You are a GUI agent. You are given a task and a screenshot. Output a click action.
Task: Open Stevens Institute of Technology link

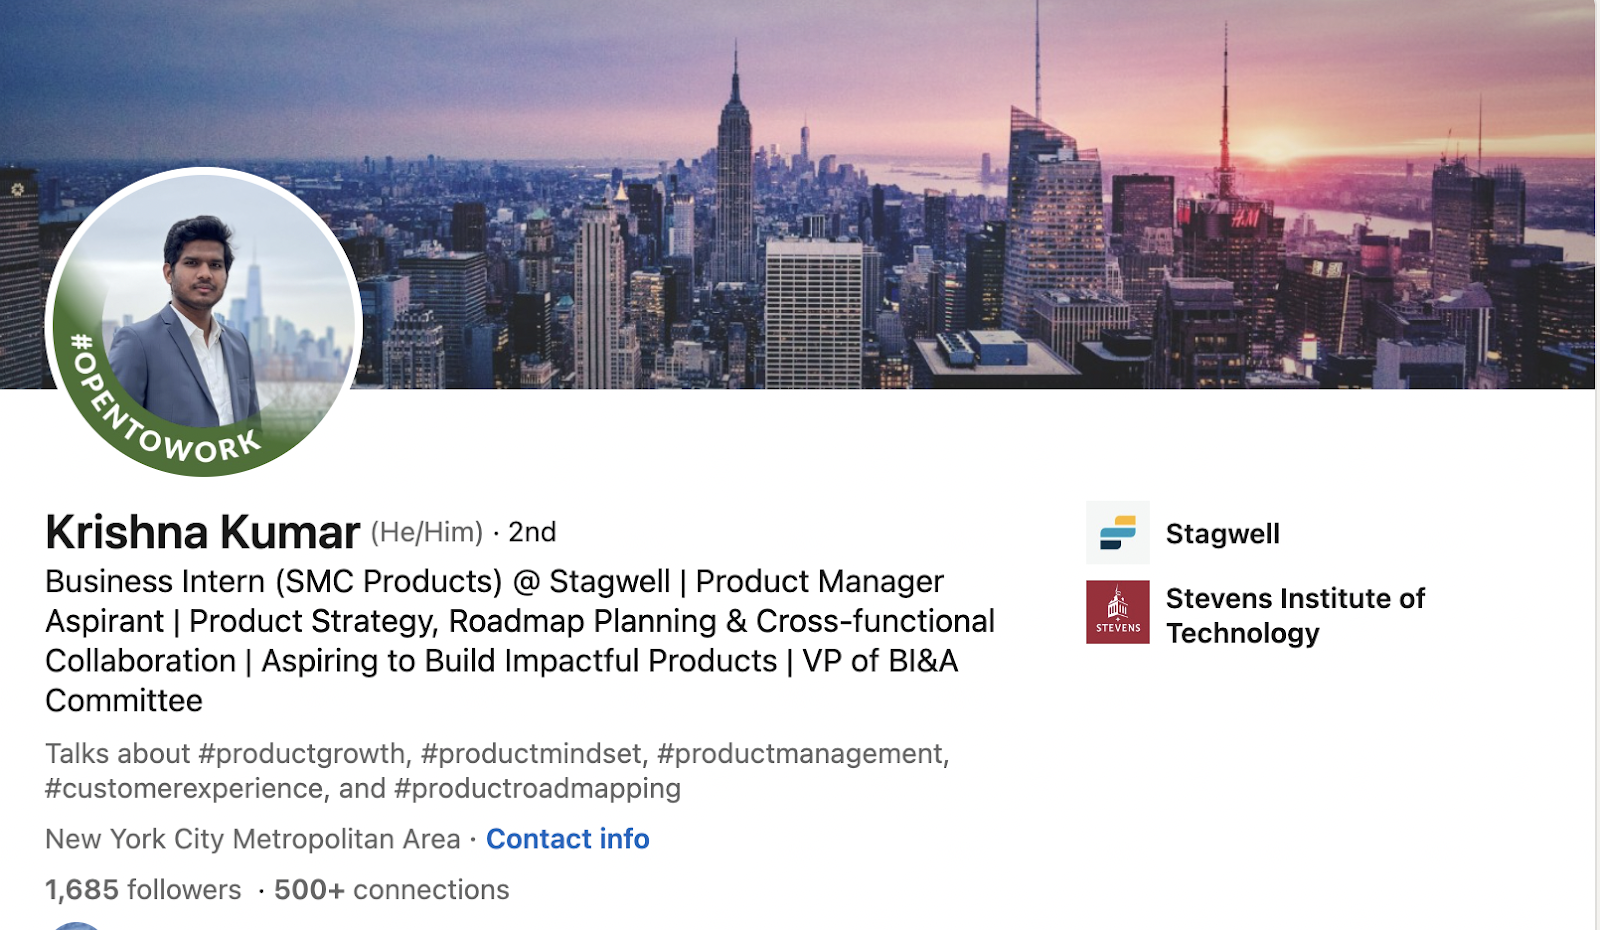(x=1295, y=615)
